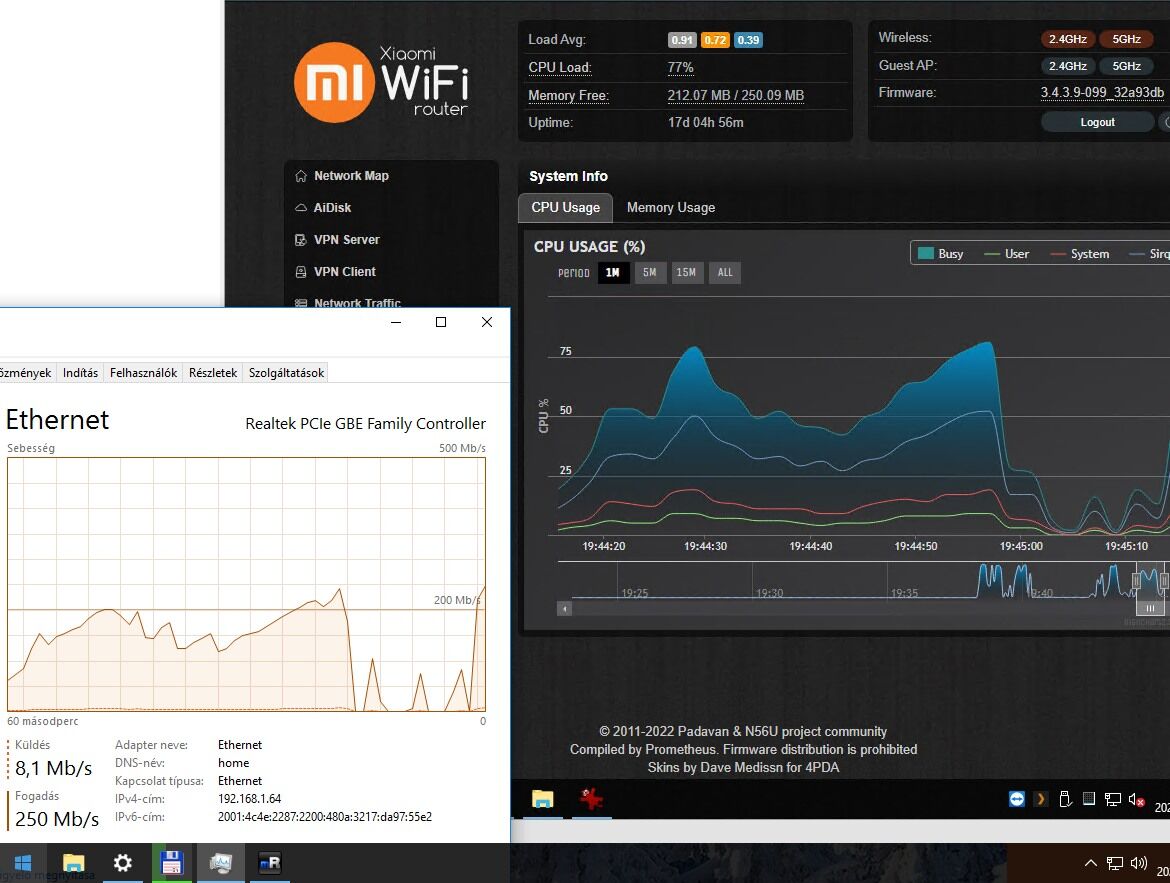
Task: Click the navigator left range handle
Action: pyautogui.click(x=1136, y=581)
